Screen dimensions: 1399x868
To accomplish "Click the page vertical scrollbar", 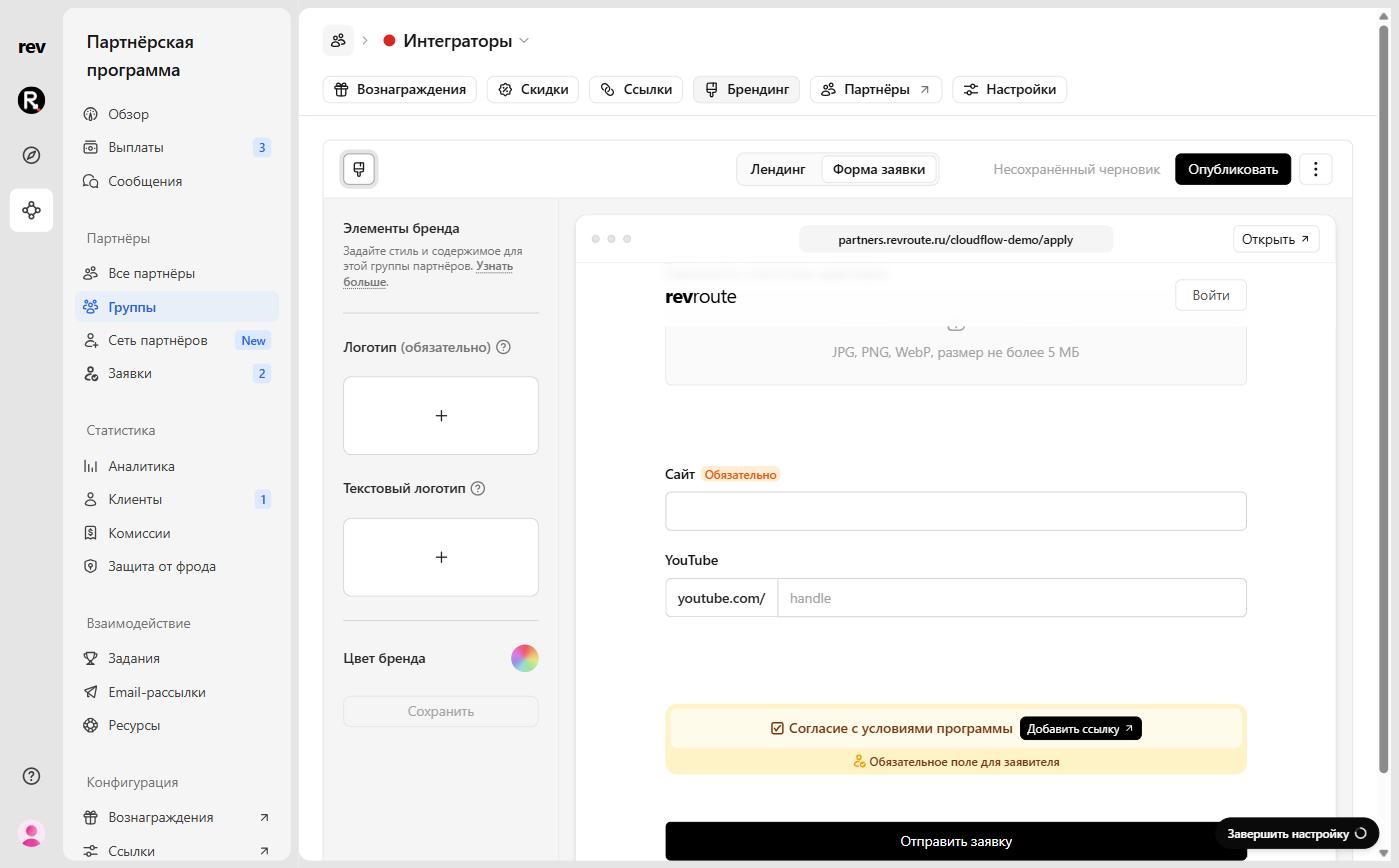I will 1384,400.
